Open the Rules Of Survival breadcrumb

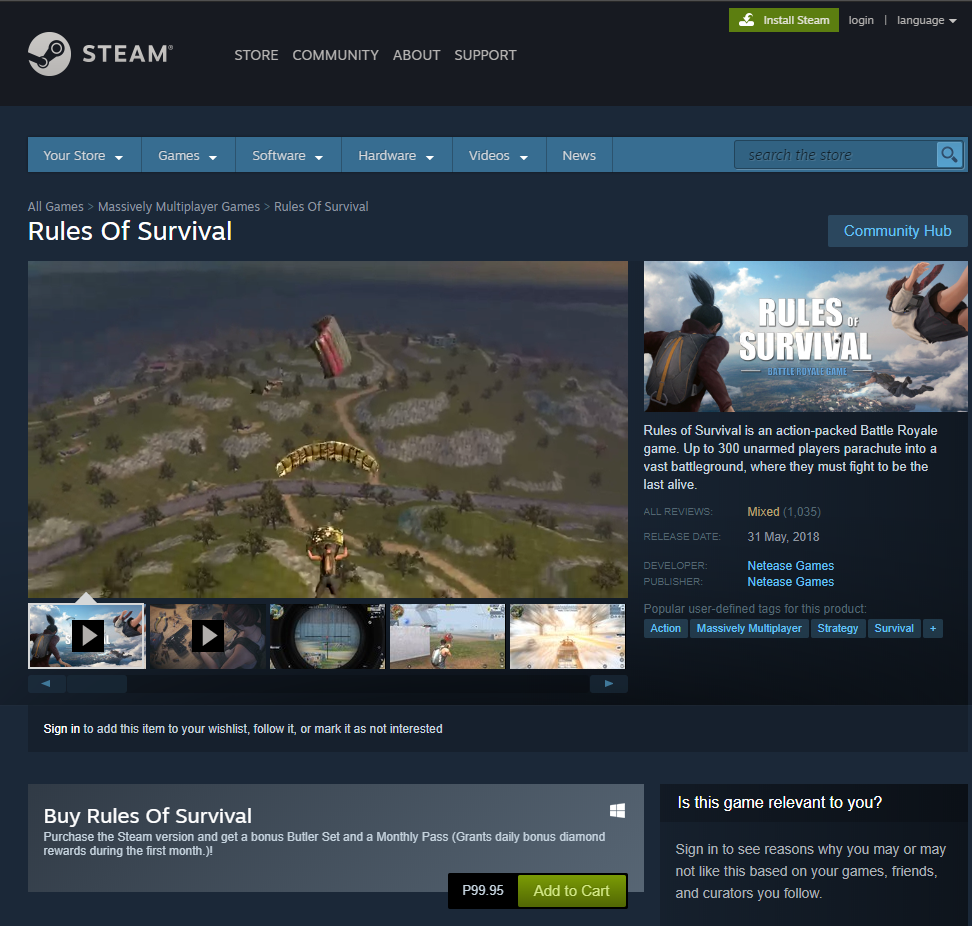coord(321,206)
